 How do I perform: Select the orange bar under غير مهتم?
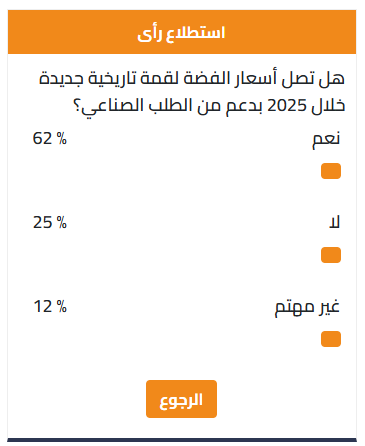pyautogui.click(x=331, y=339)
